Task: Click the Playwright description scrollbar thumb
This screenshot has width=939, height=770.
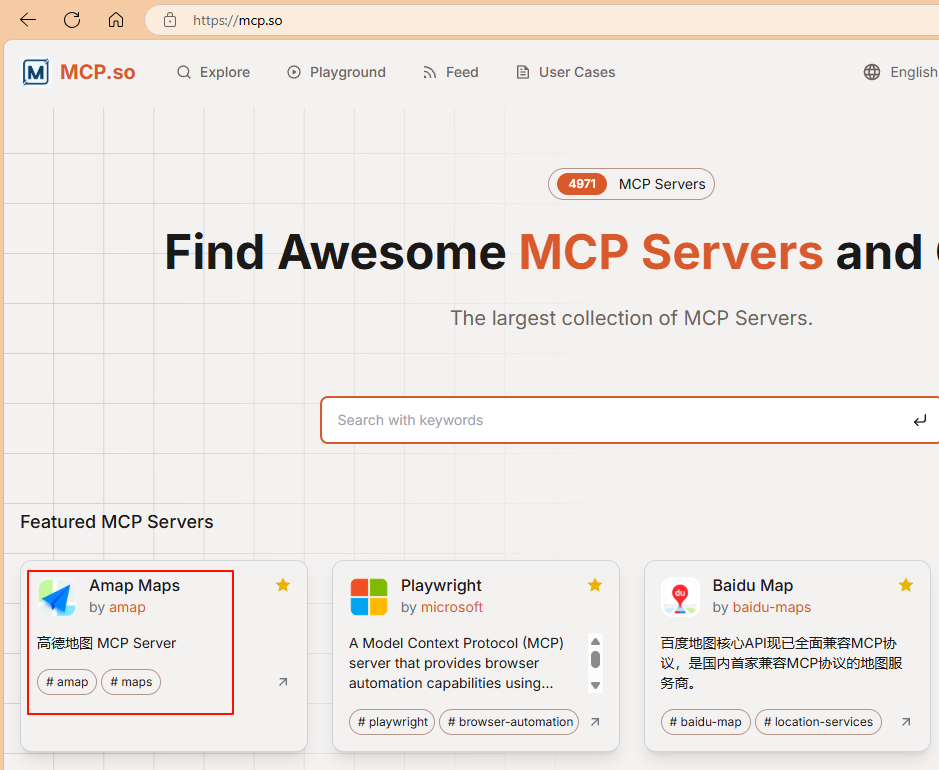Action: [x=595, y=659]
